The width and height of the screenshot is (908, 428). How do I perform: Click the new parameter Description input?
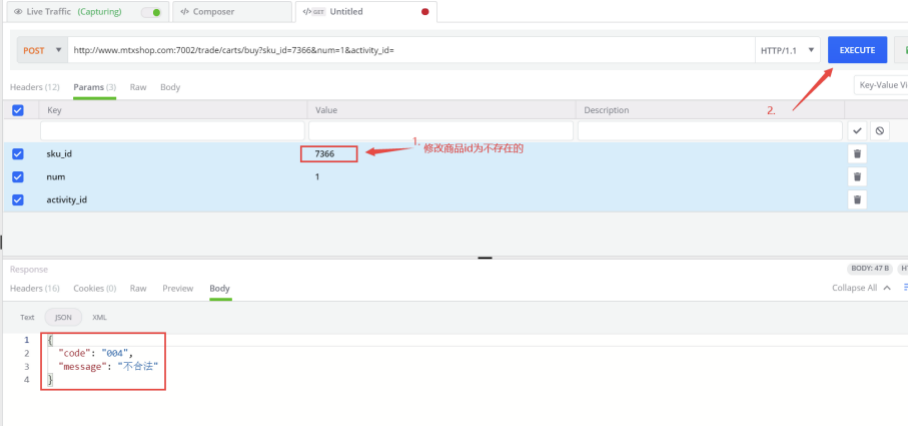coord(710,131)
